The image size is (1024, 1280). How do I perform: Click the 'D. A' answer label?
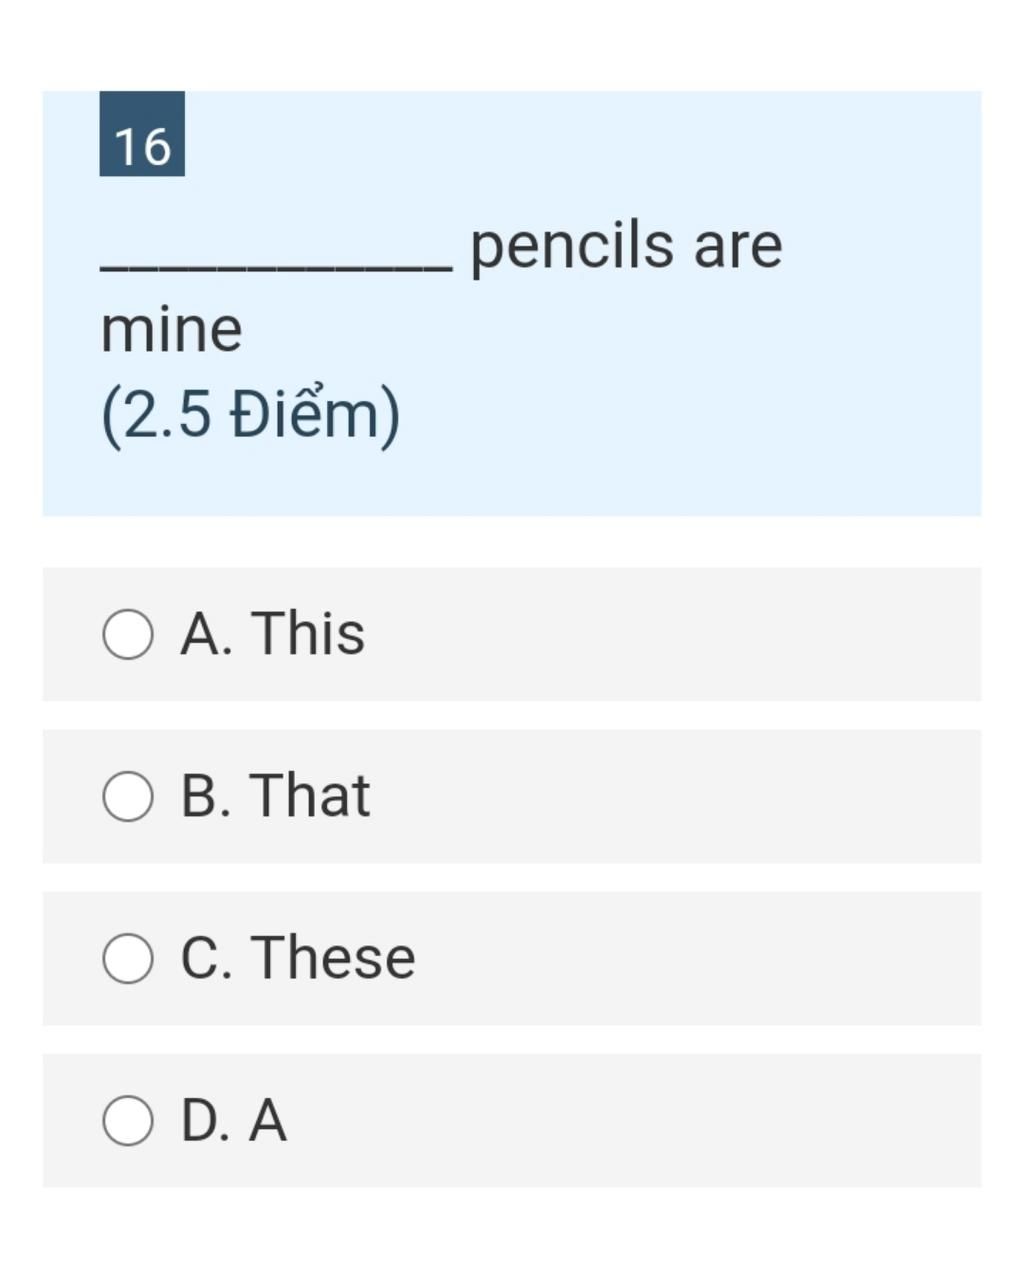233,1120
